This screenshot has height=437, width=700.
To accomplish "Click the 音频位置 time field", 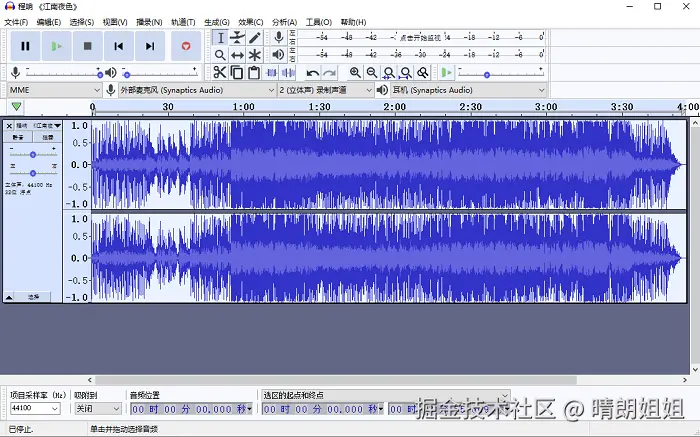I will [x=192, y=409].
